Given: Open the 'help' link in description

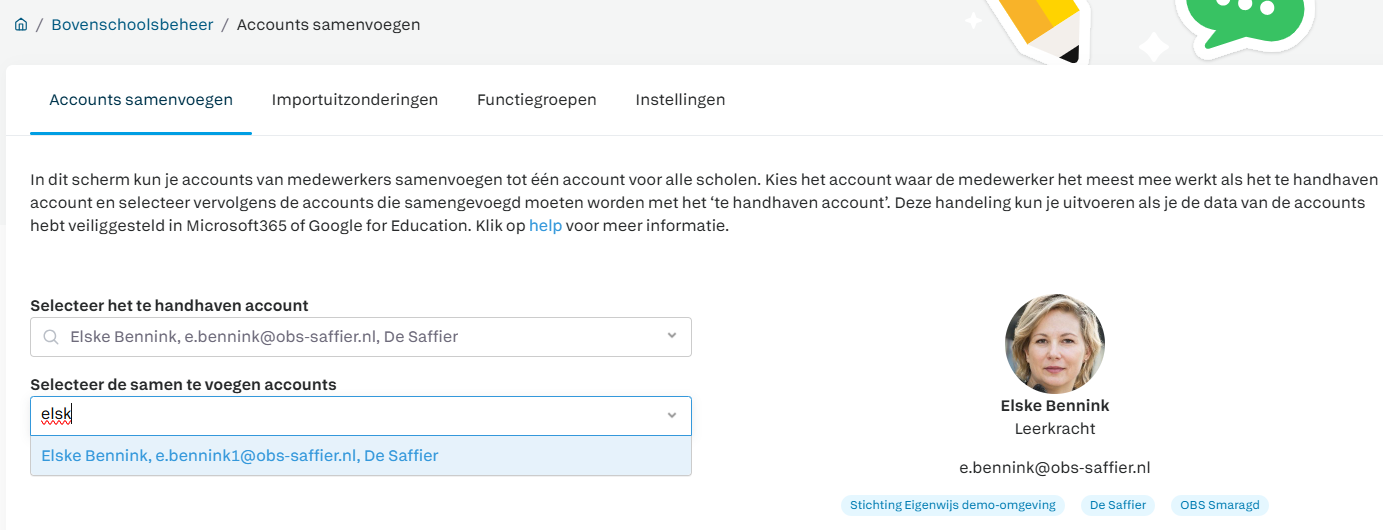Looking at the screenshot, I should (x=545, y=225).
